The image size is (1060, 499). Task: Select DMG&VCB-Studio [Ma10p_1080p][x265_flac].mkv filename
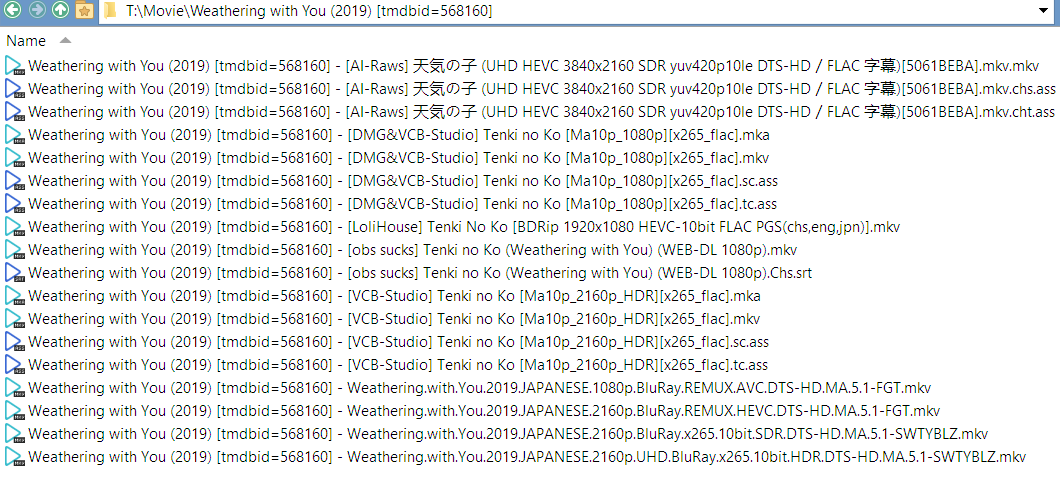click(x=399, y=158)
